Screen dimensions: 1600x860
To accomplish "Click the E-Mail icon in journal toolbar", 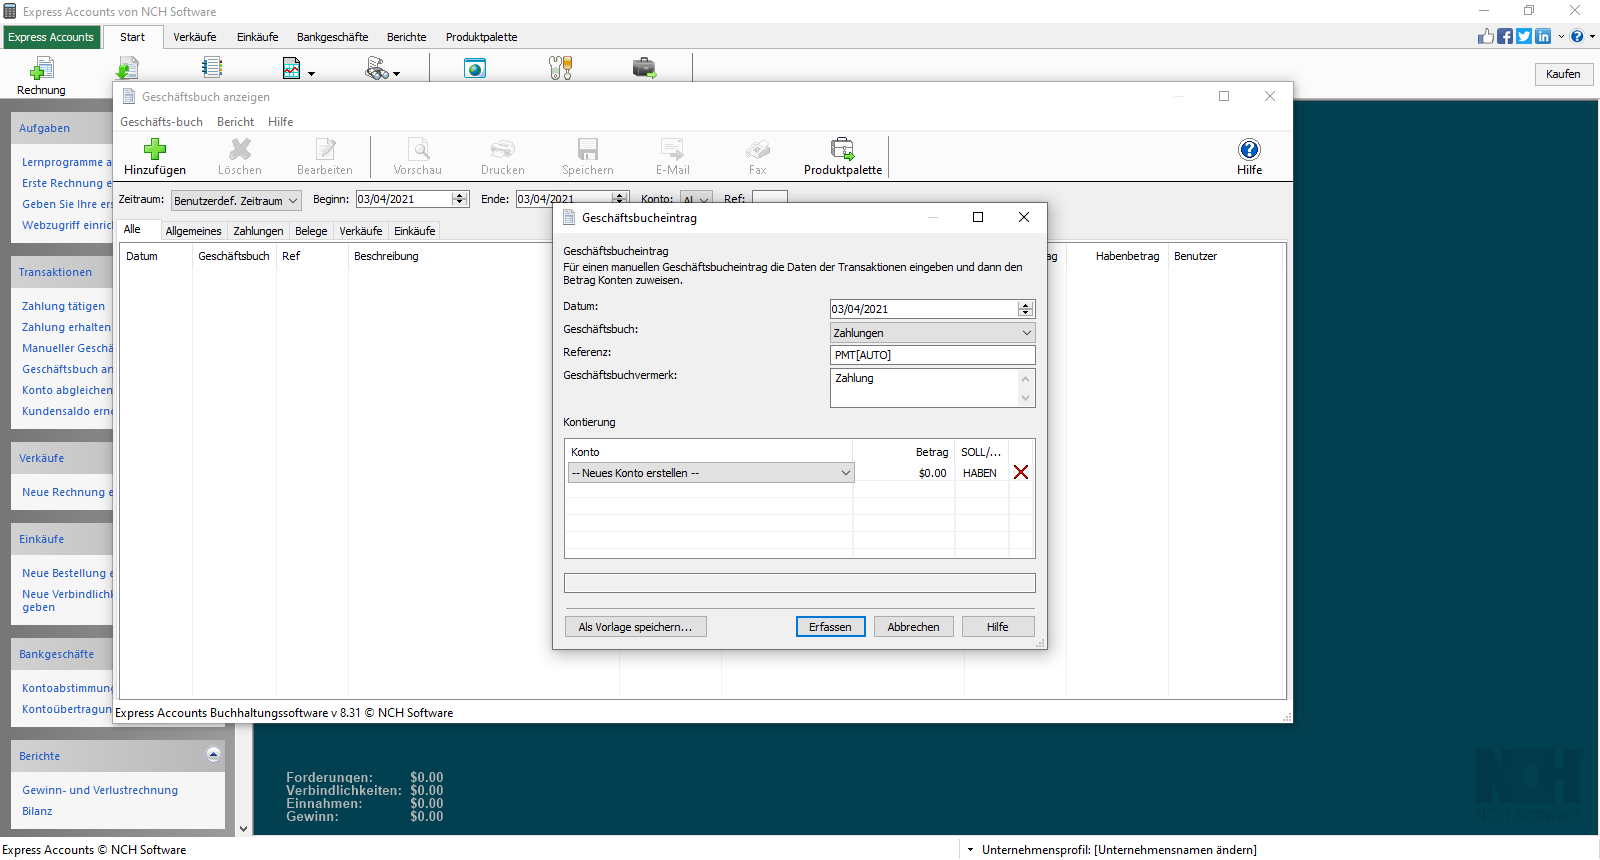I will [x=673, y=149].
